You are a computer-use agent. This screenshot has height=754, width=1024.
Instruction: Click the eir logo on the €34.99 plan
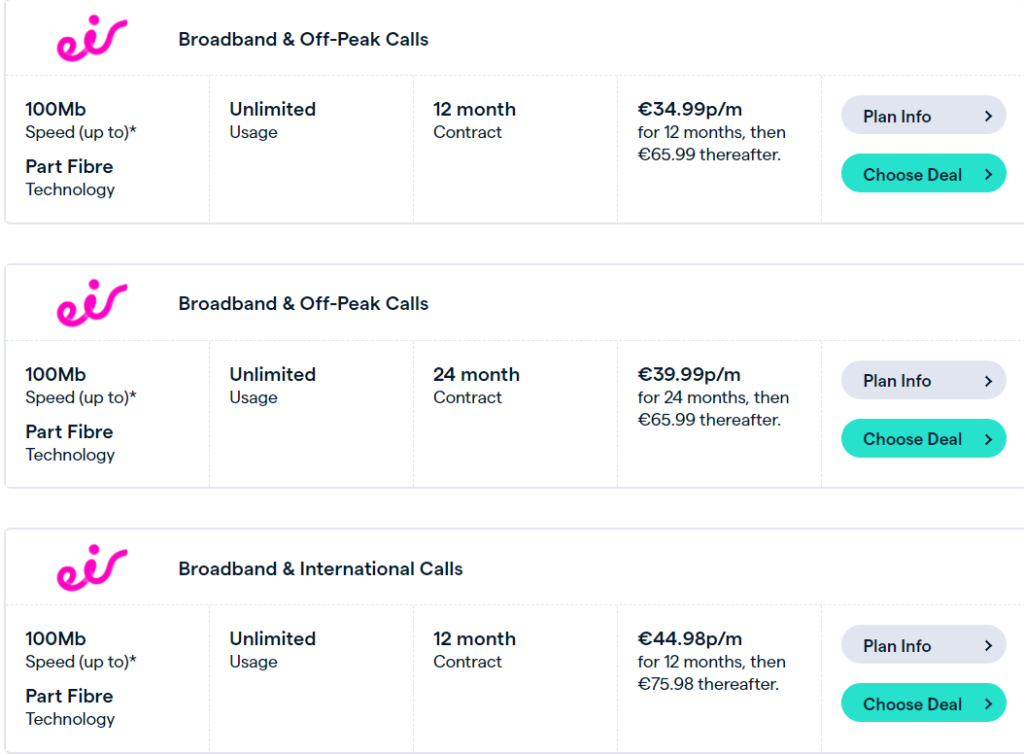92,39
